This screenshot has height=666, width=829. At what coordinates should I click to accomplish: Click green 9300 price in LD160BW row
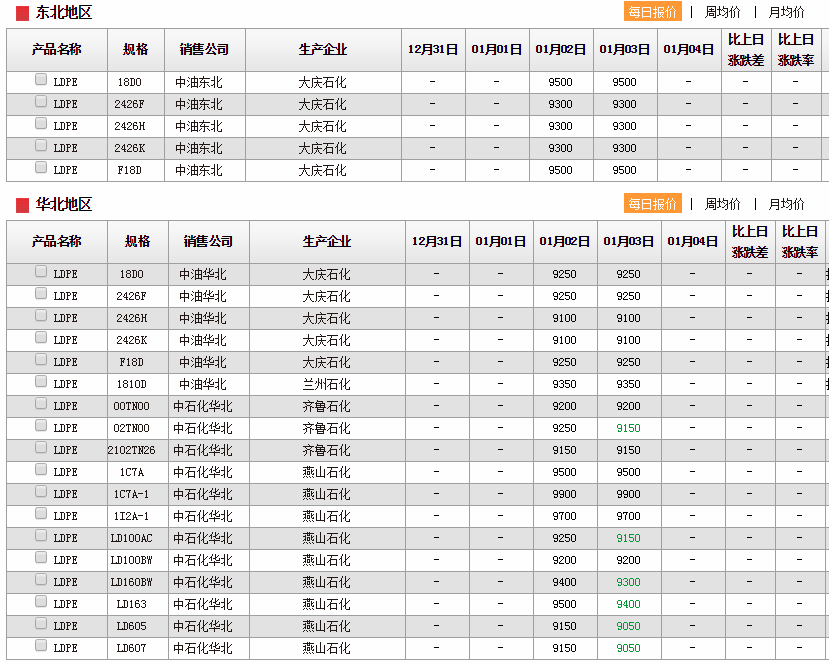pos(628,582)
